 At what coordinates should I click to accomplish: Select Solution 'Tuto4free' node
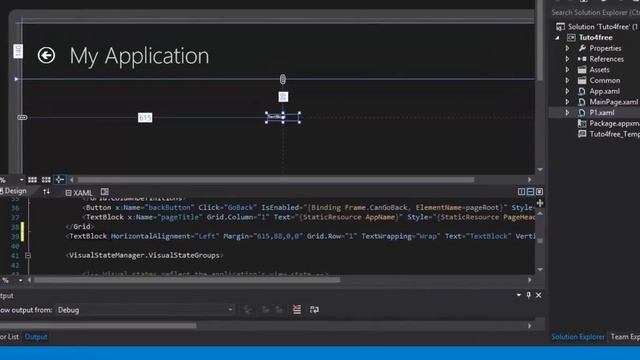(x=598, y=27)
